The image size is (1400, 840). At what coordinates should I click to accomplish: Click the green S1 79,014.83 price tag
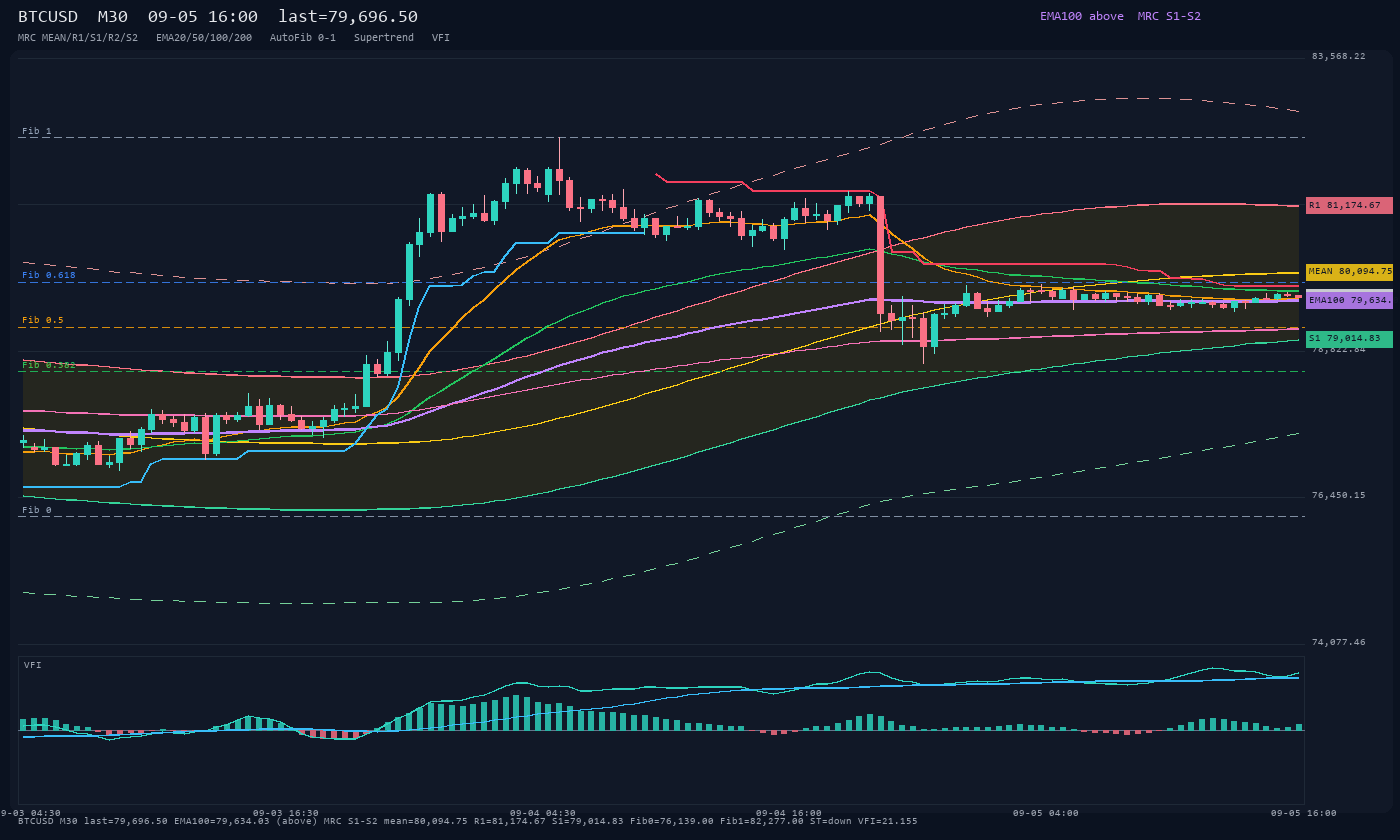1349,339
